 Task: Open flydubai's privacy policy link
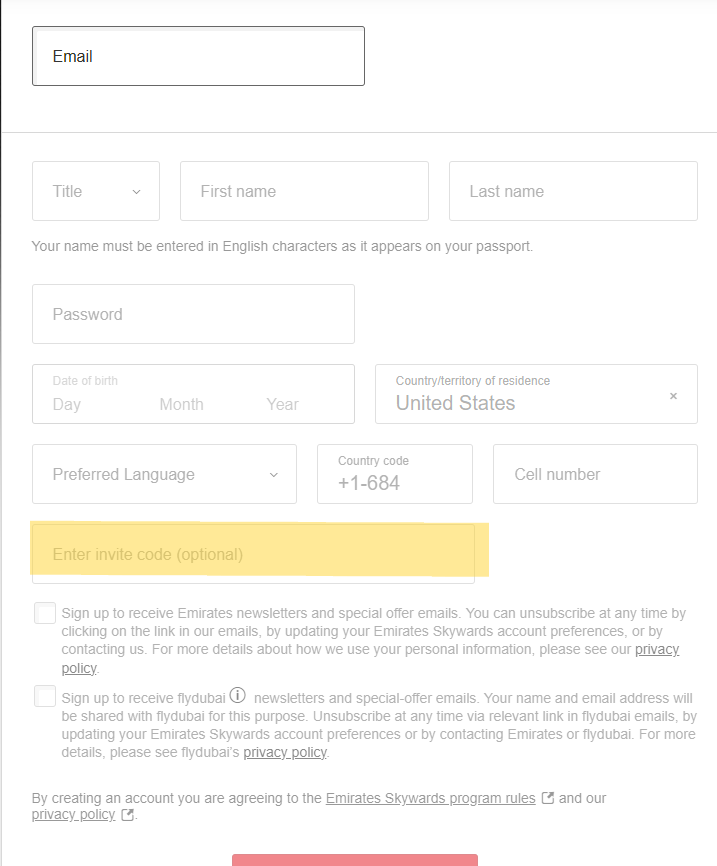[285, 752]
